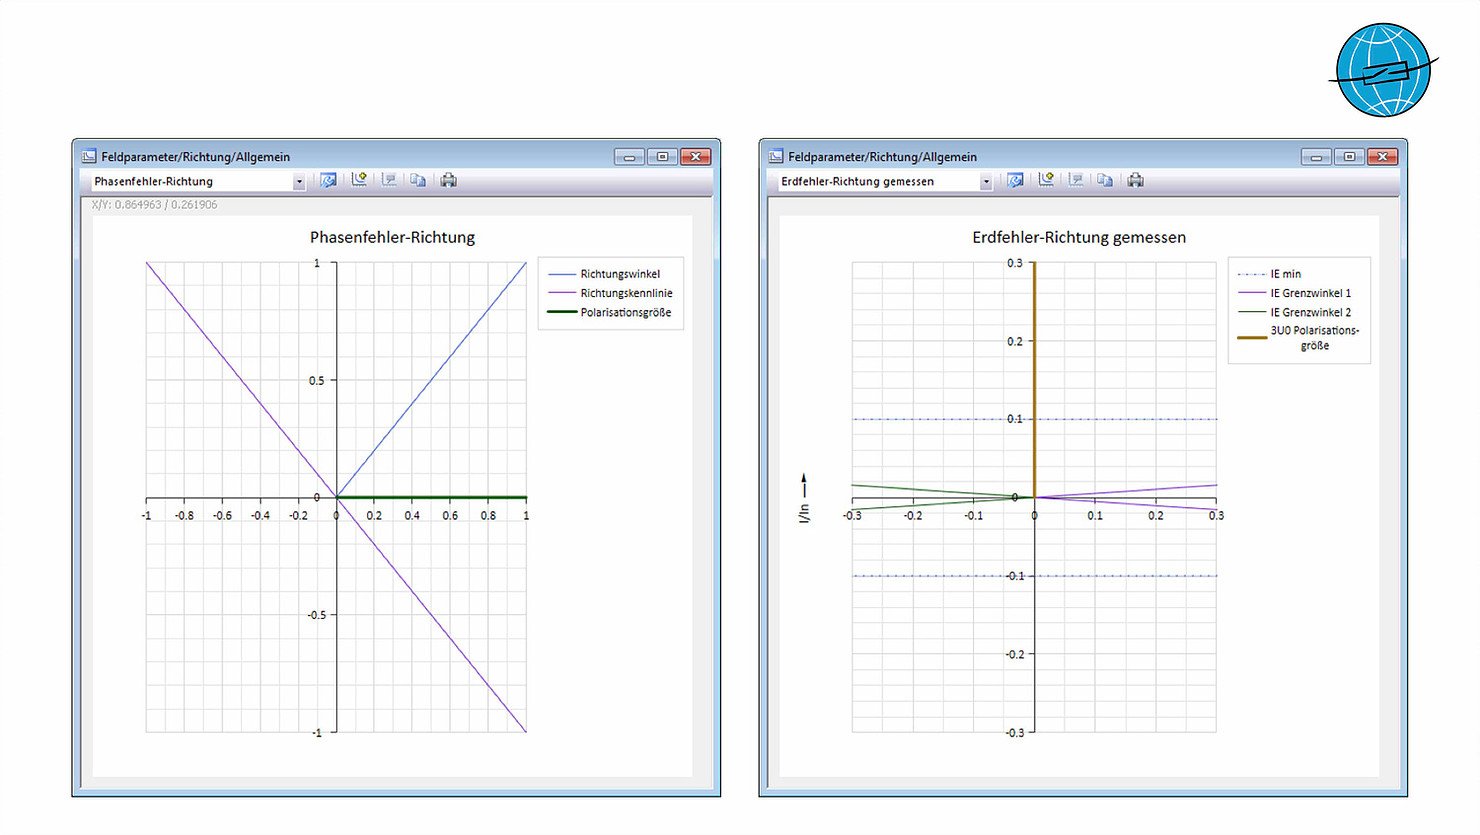
Task: Click the refresh chart icon in the Erdfehler-Richtung window
Action: click(x=1015, y=181)
